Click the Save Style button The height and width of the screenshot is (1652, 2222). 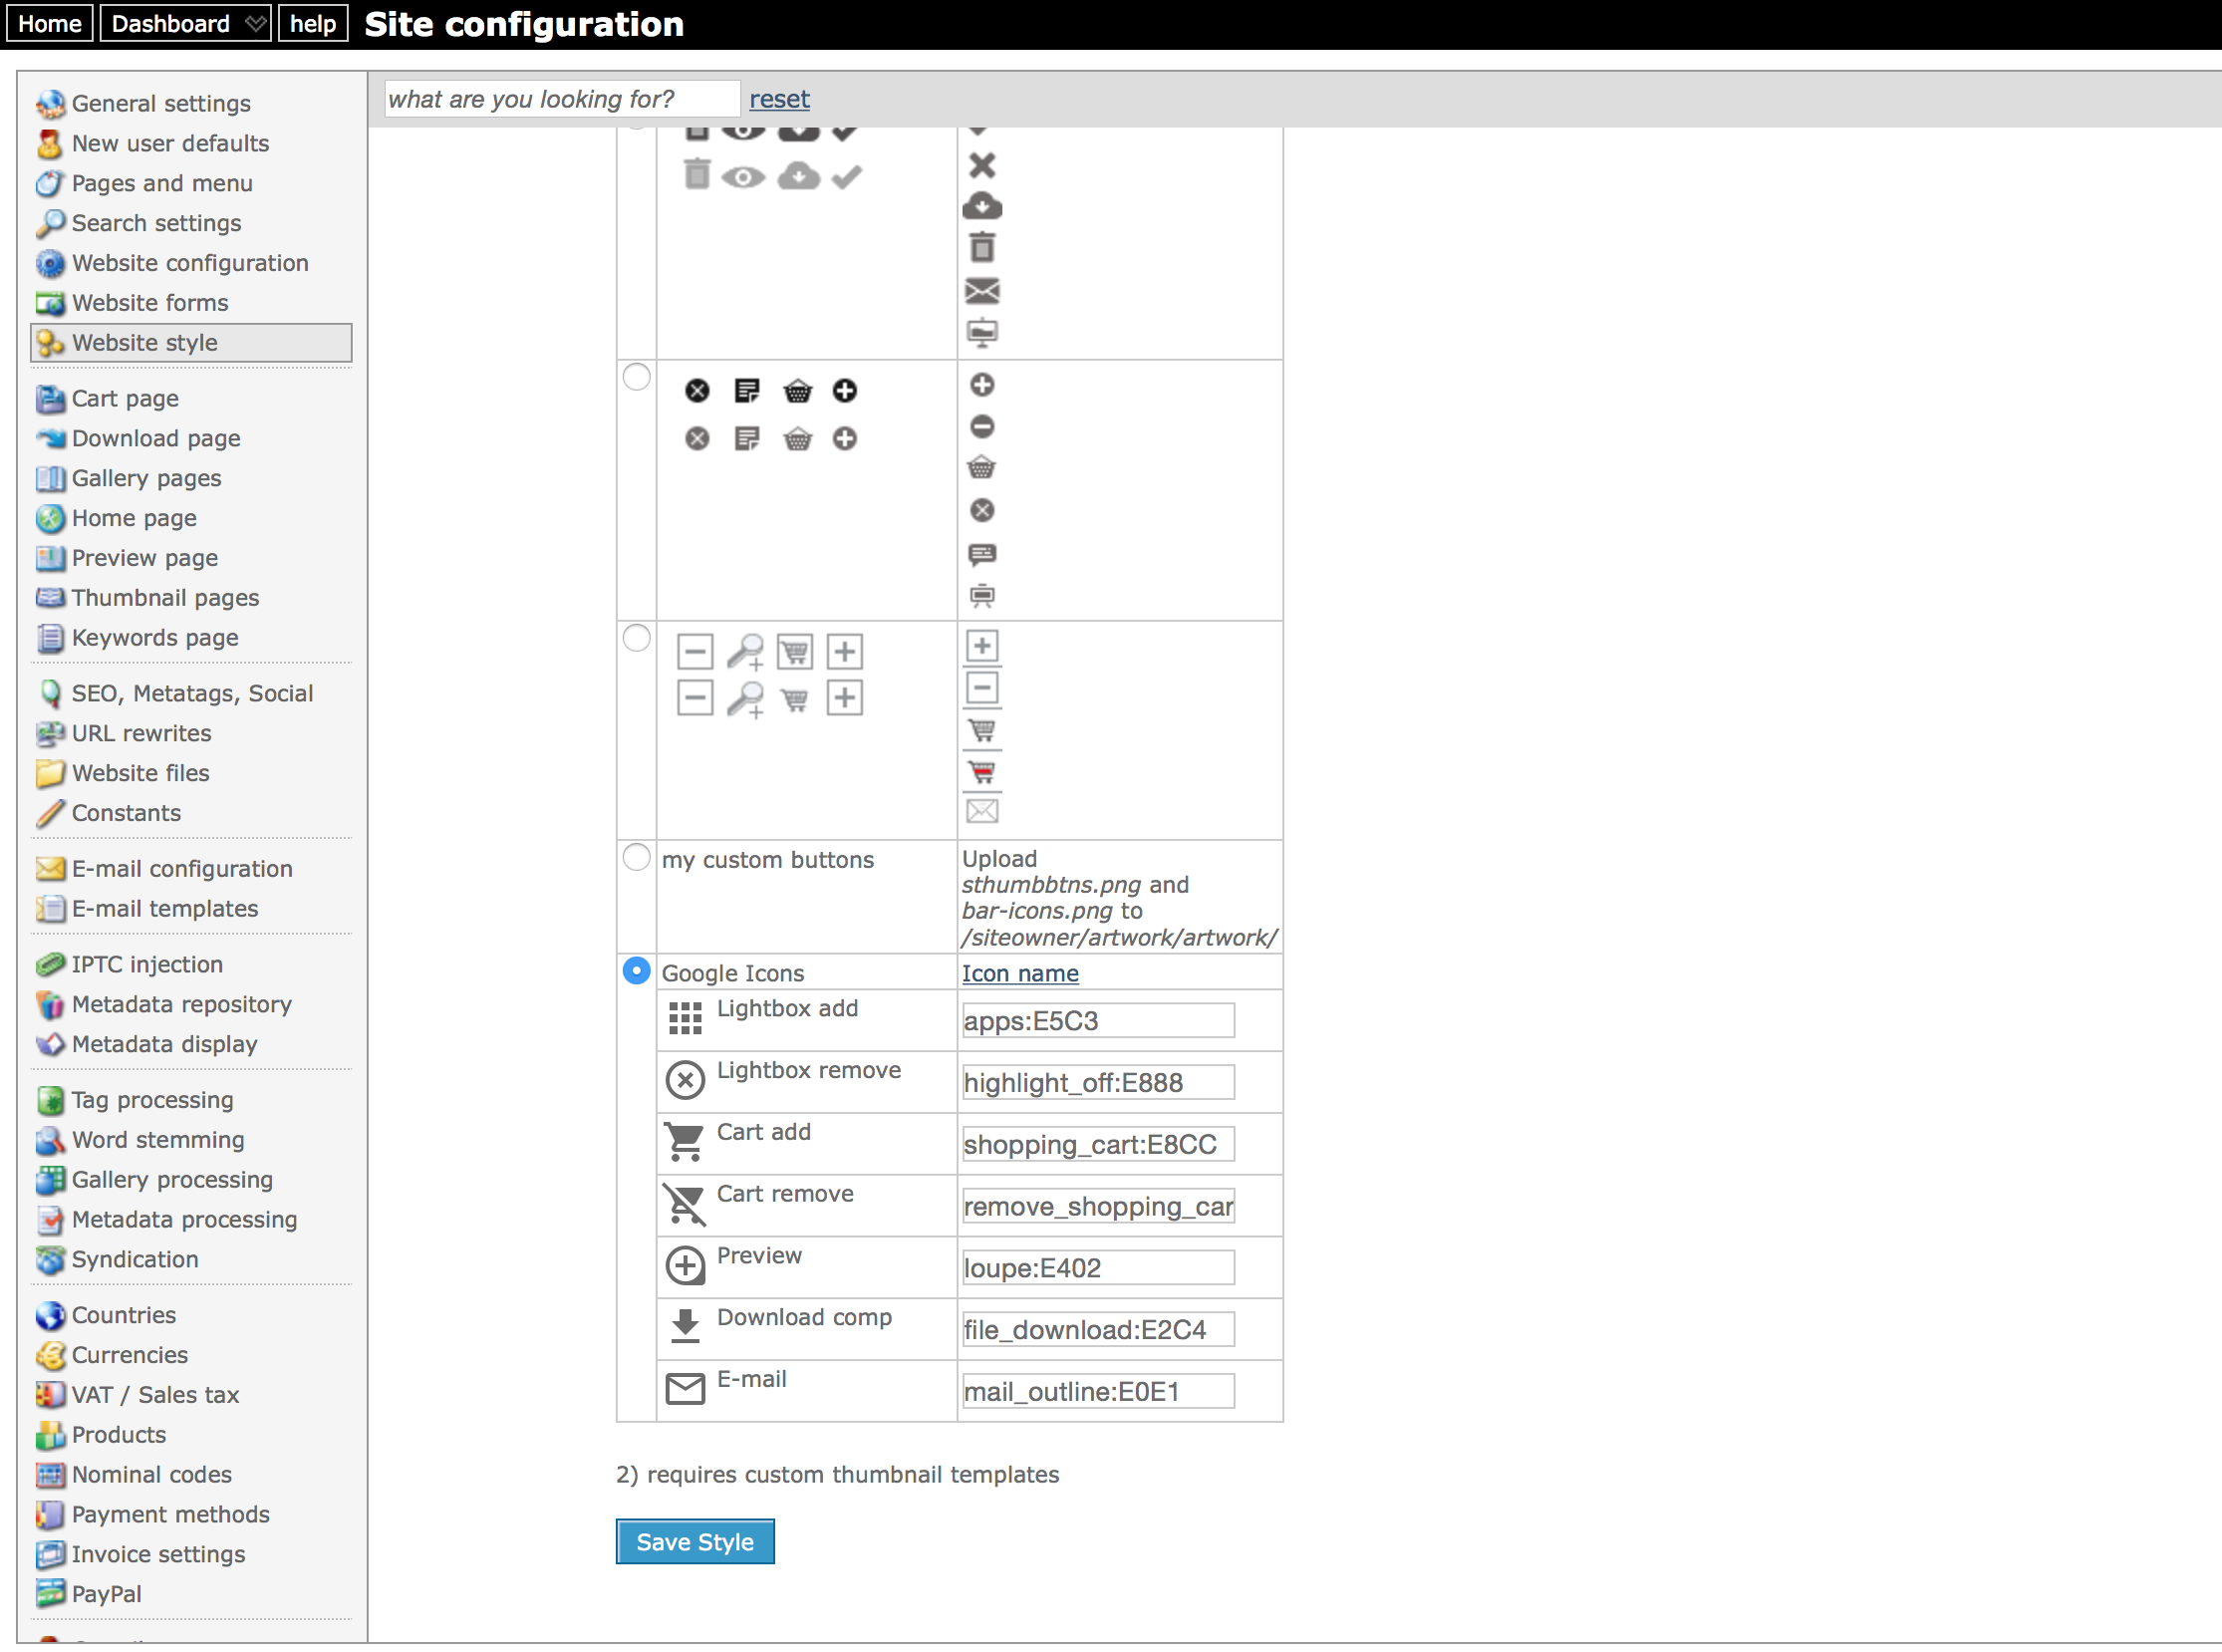(695, 1542)
